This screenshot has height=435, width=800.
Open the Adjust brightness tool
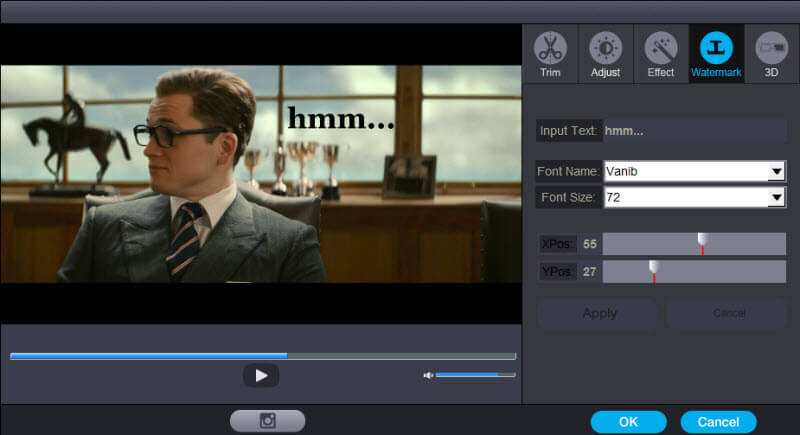point(605,54)
